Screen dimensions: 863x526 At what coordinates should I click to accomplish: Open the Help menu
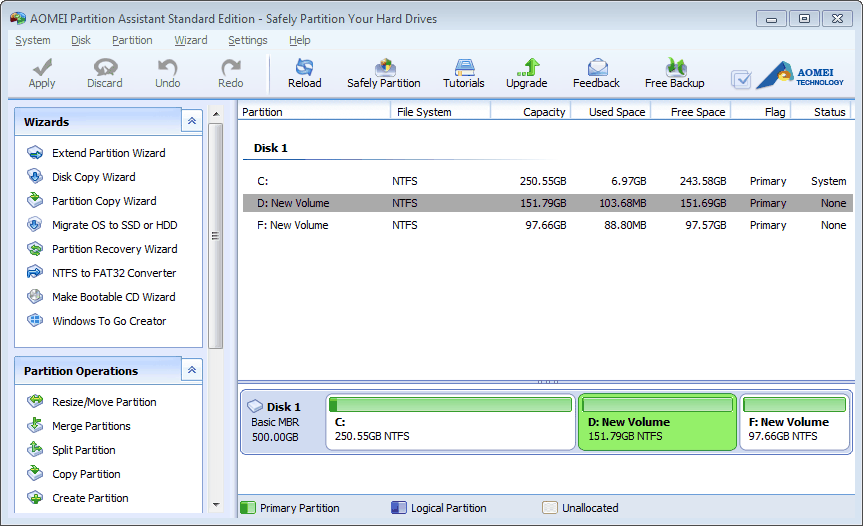pyautogui.click(x=300, y=40)
